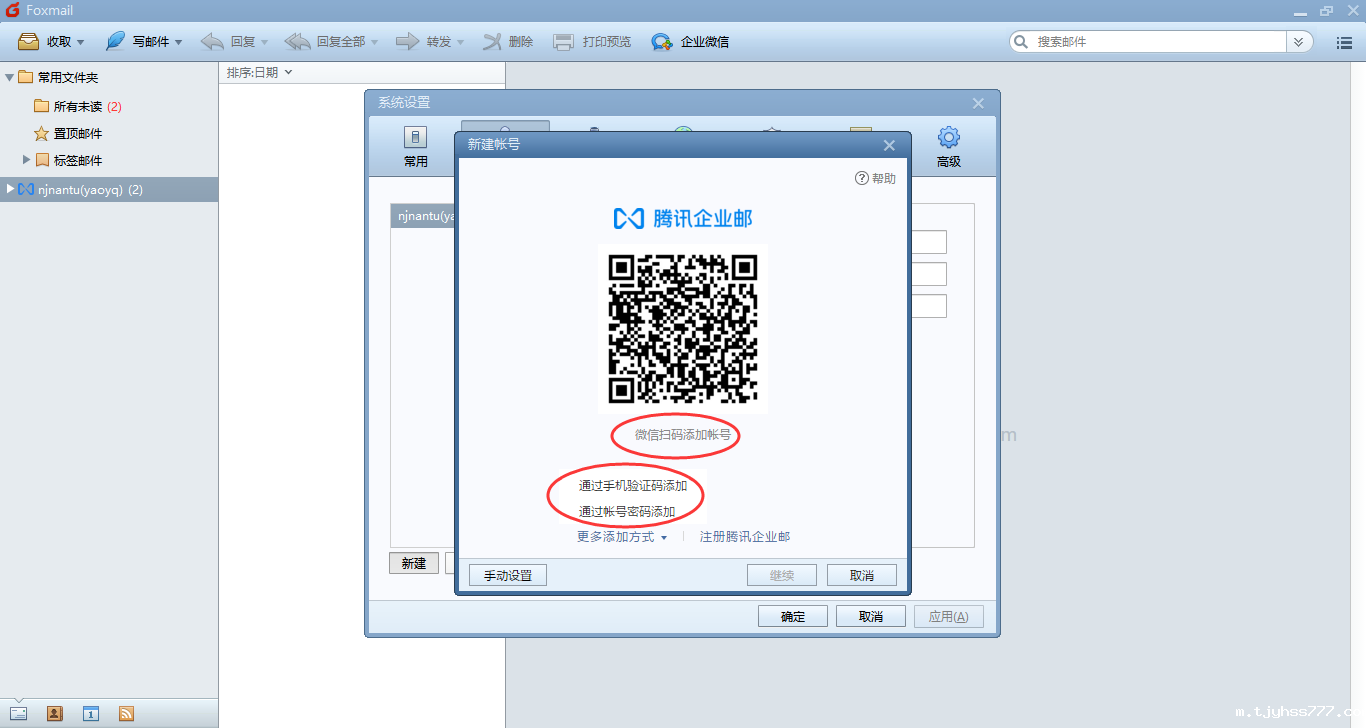Open the RSS feed icon in bottom bar

[x=127, y=713]
